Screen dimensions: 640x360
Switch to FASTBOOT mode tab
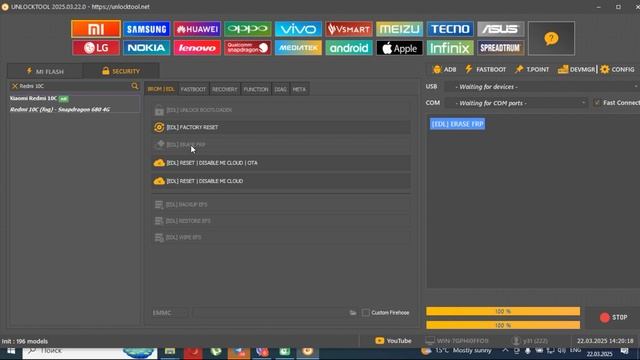pyautogui.click(x=193, y=89)
